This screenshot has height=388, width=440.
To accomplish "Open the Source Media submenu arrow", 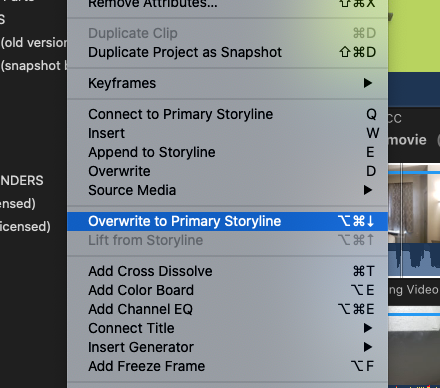I will click(x=368, y=190).
